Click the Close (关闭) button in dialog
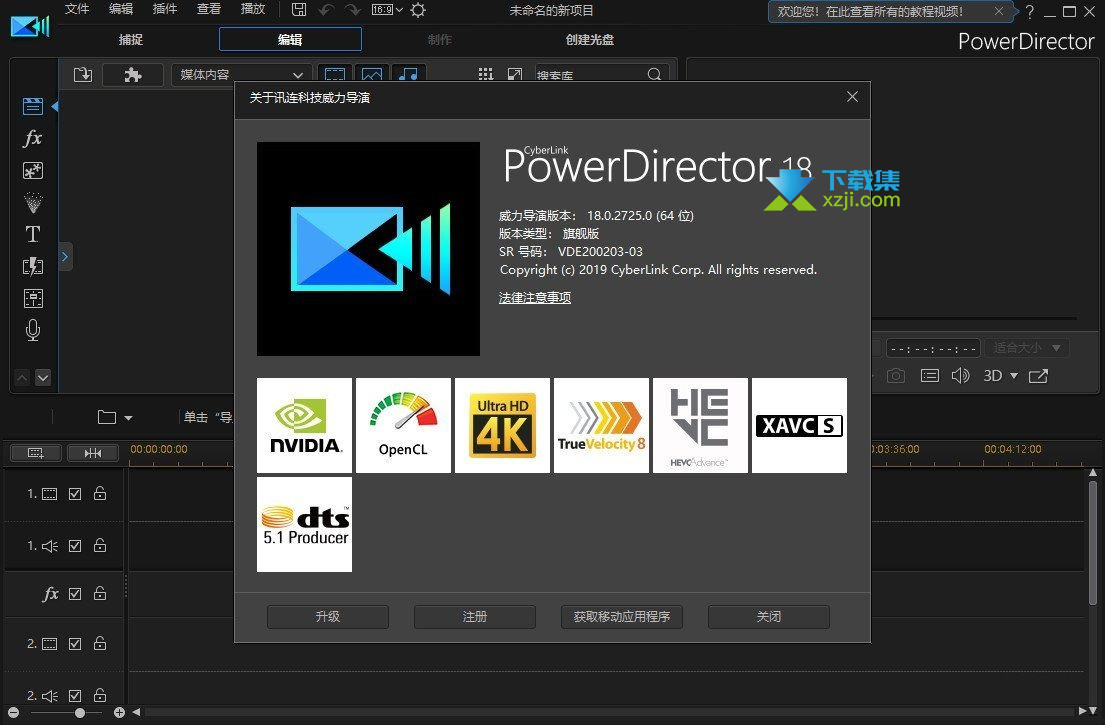Screen dimensions: 1105x725 coord(769,616)
